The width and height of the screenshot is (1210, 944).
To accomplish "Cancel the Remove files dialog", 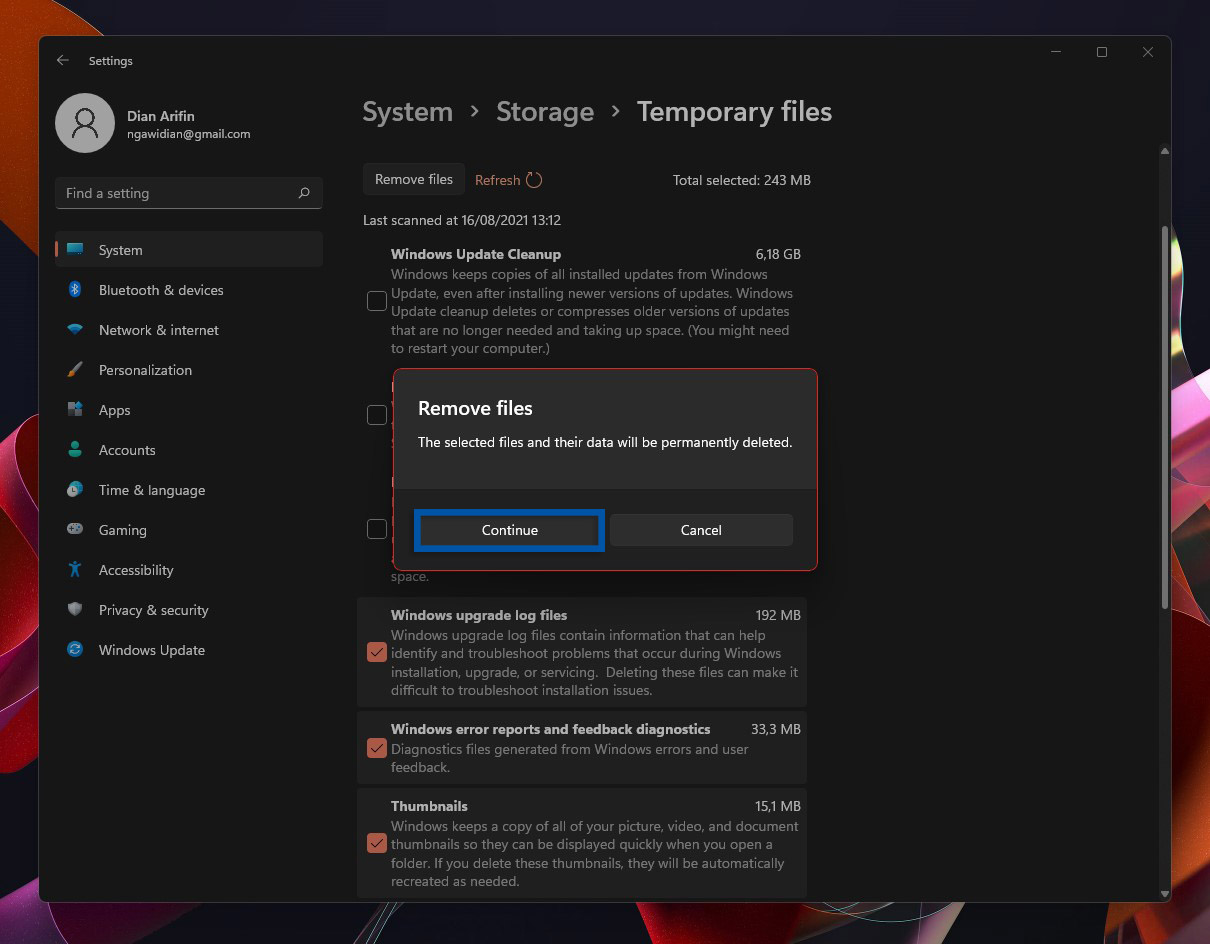I will pyautogui.click(x=701, y=530).
